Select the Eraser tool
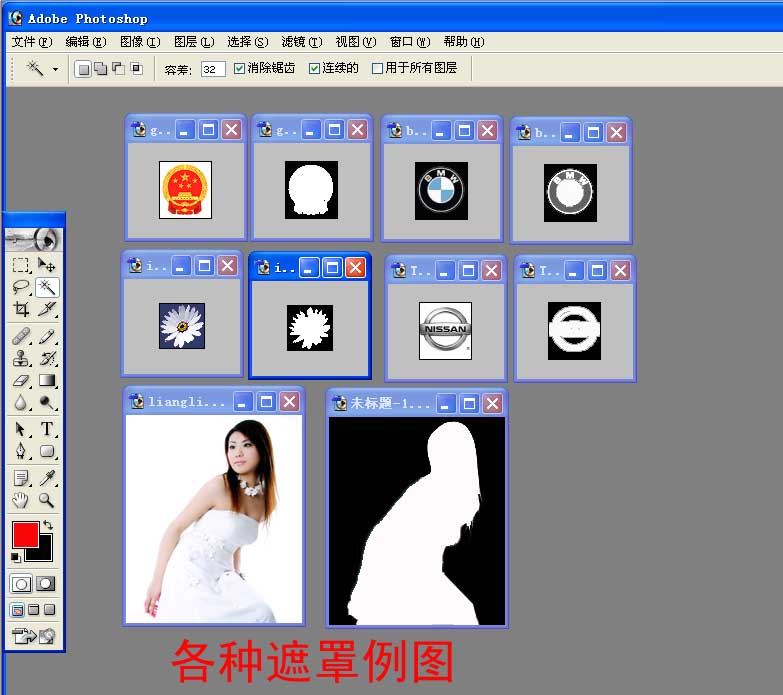Viewport: 783px width, 695px height. (21, 380)
